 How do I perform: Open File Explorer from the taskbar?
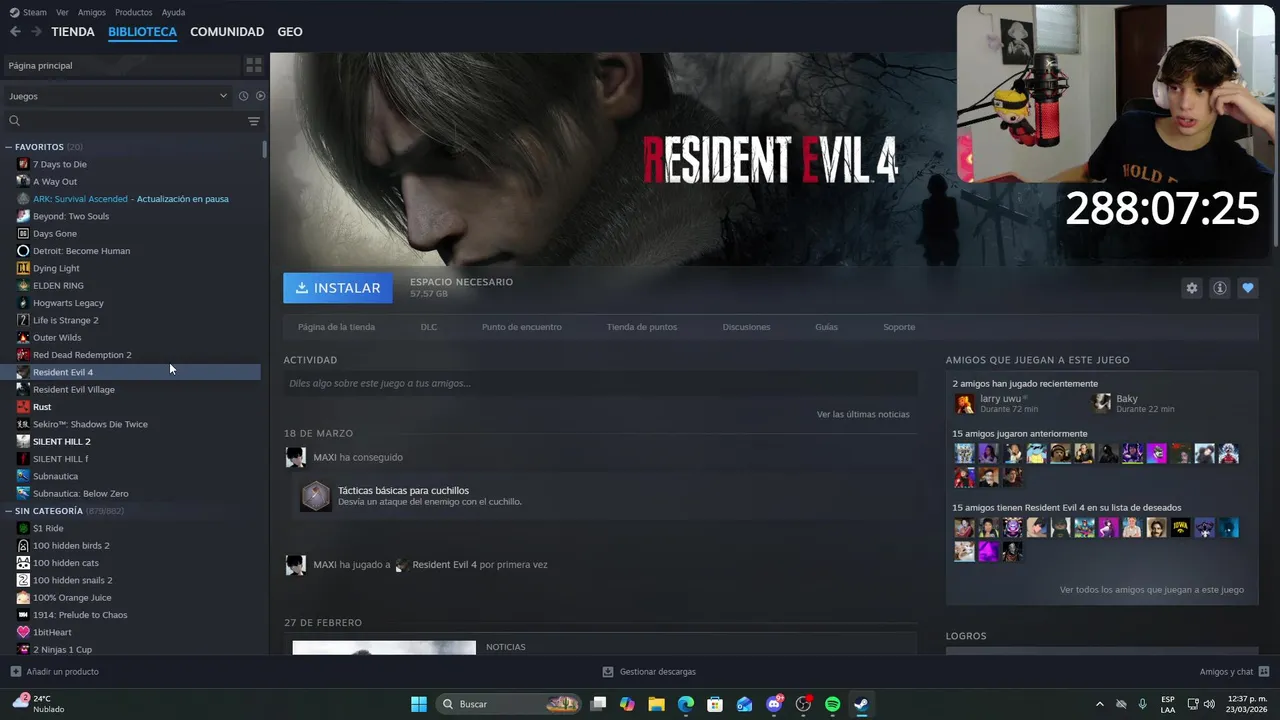[x=657, y=704]
